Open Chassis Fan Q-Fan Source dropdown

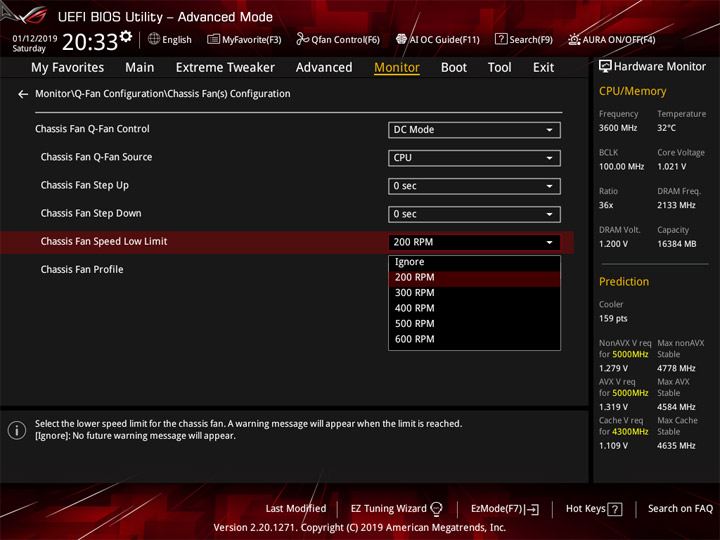pos(474,158)
